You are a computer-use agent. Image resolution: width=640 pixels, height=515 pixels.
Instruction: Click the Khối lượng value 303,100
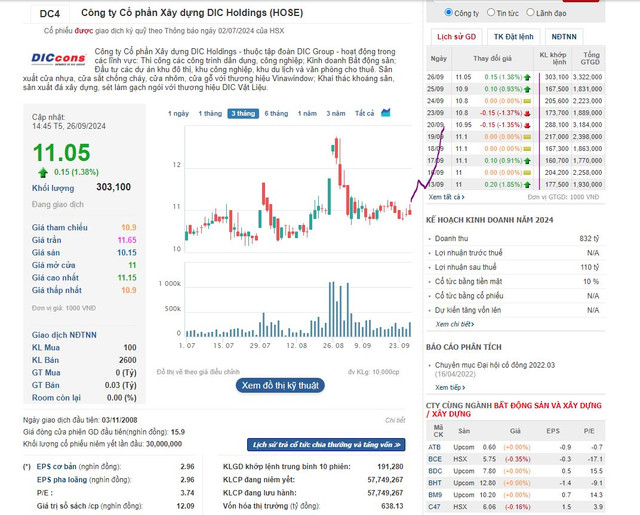tap(113, 187)
